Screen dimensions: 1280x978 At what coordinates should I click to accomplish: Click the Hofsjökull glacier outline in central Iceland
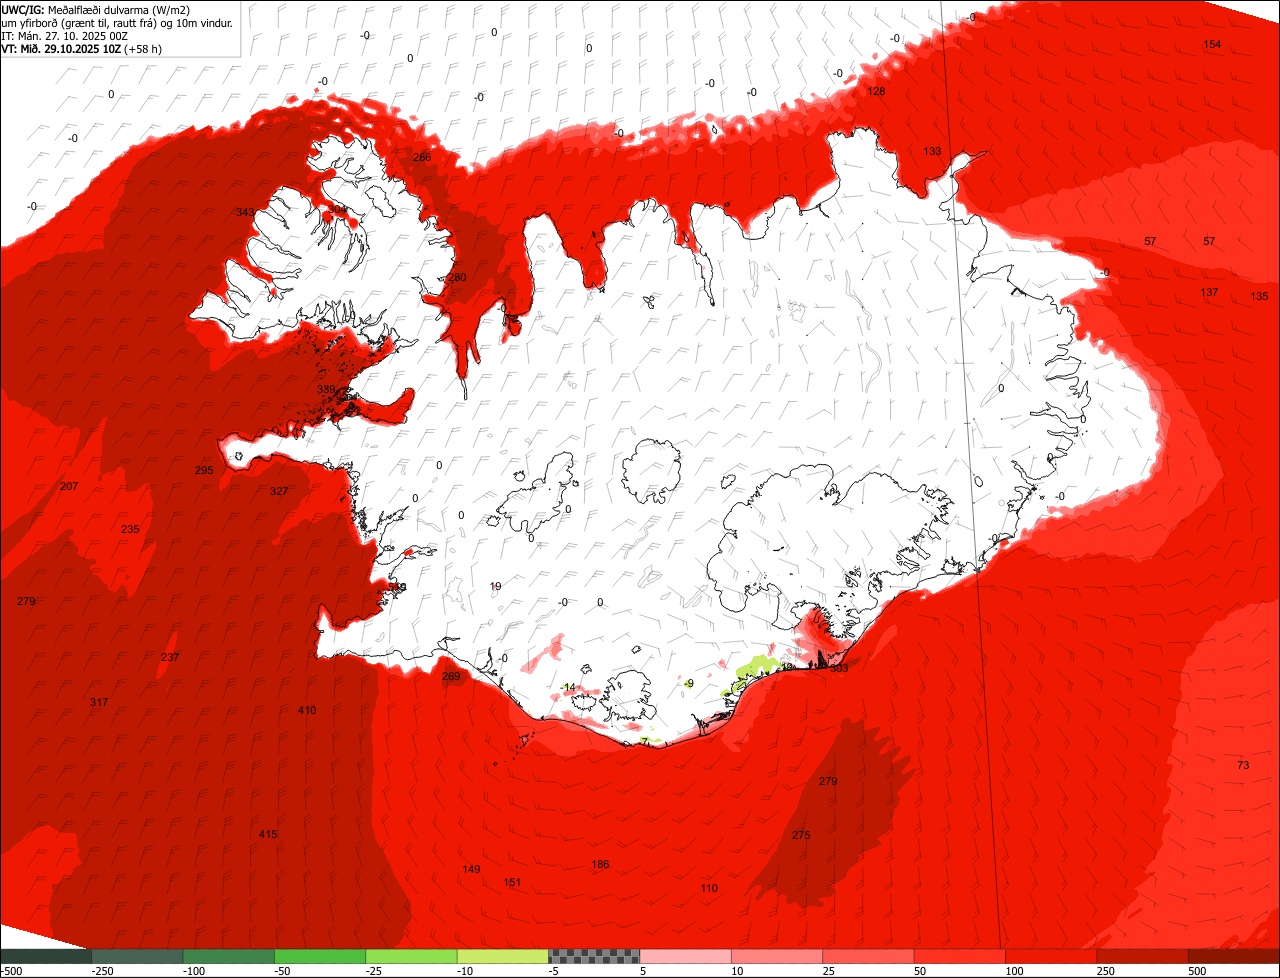click(x=652, y=470)
